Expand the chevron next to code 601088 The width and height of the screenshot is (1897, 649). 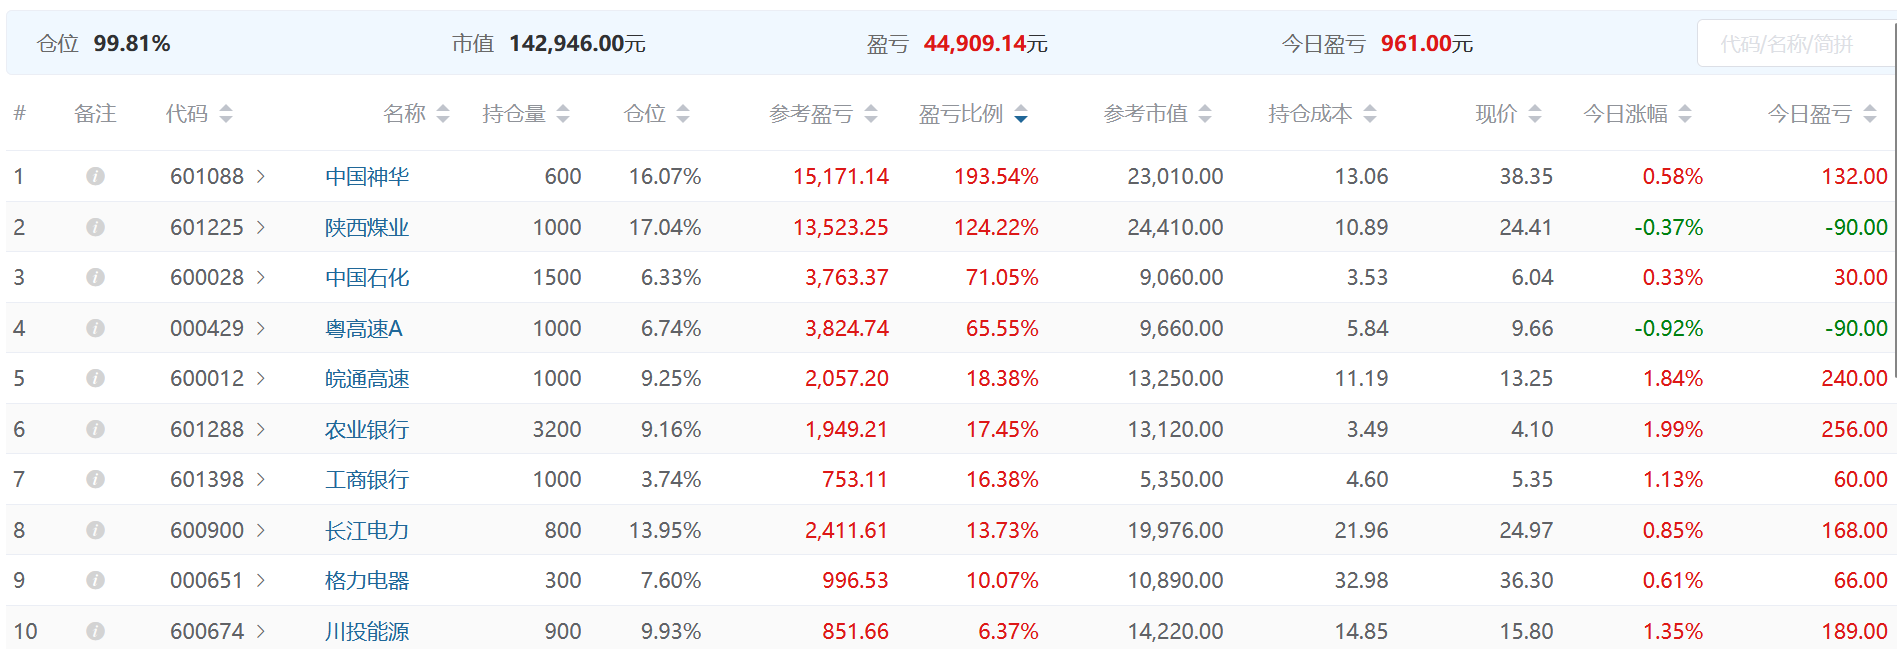coord(261,177)
